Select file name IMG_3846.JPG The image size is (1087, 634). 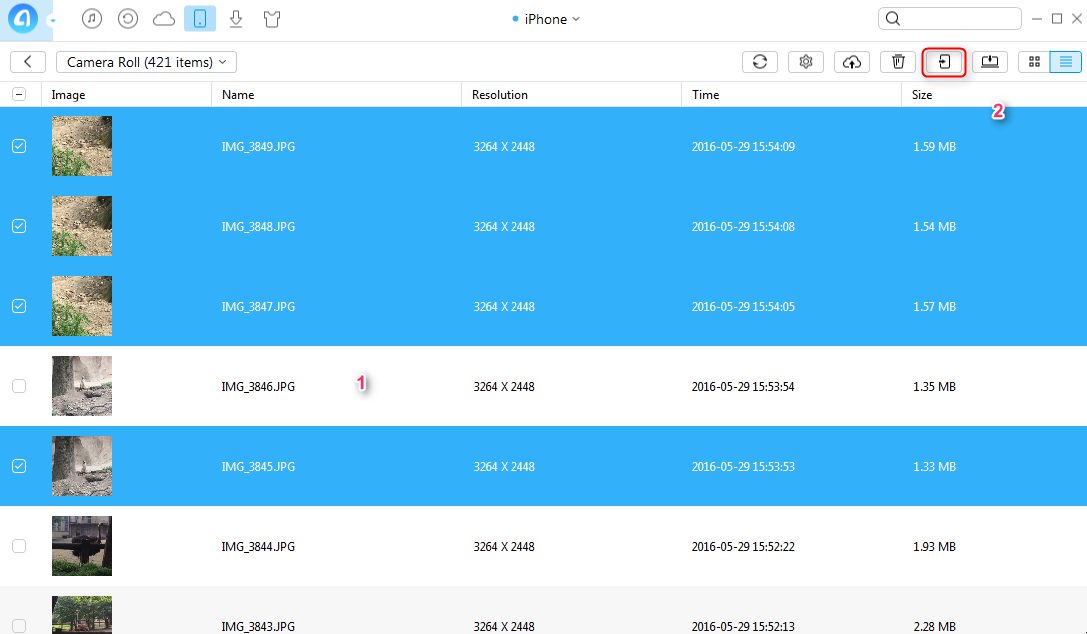pos(258,387)
